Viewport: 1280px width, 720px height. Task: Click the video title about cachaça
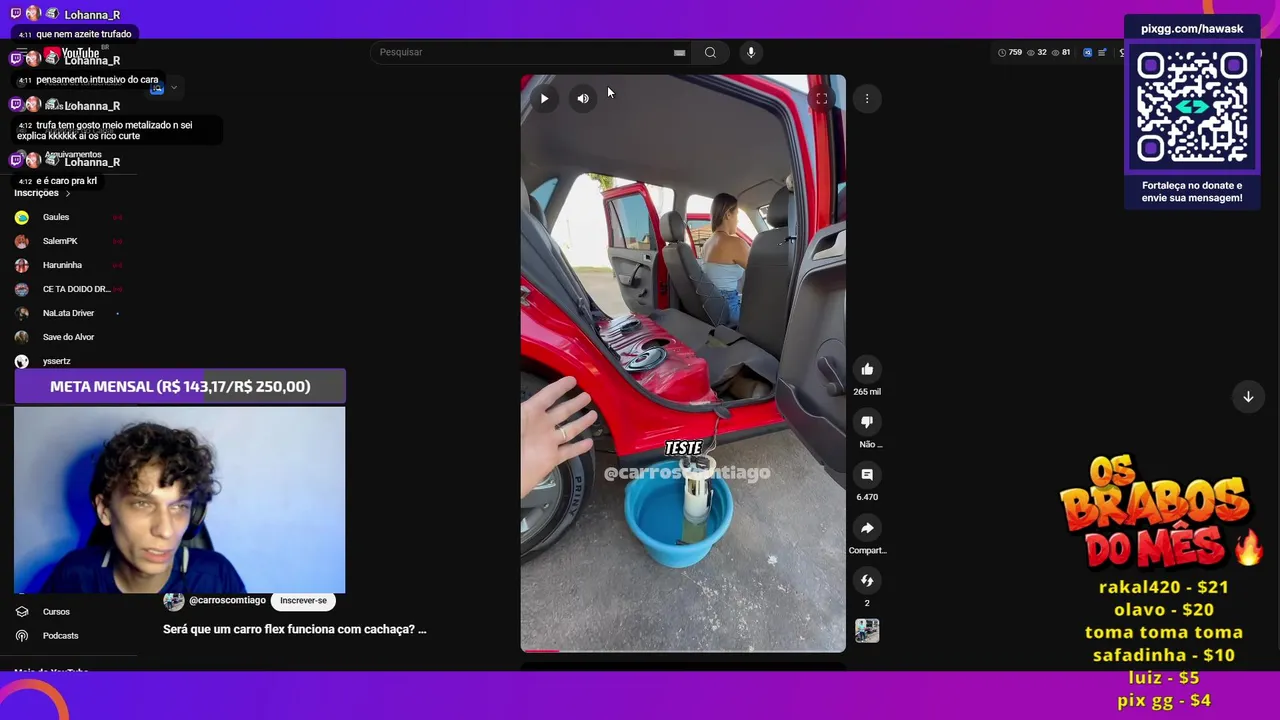tap(294, 630)
